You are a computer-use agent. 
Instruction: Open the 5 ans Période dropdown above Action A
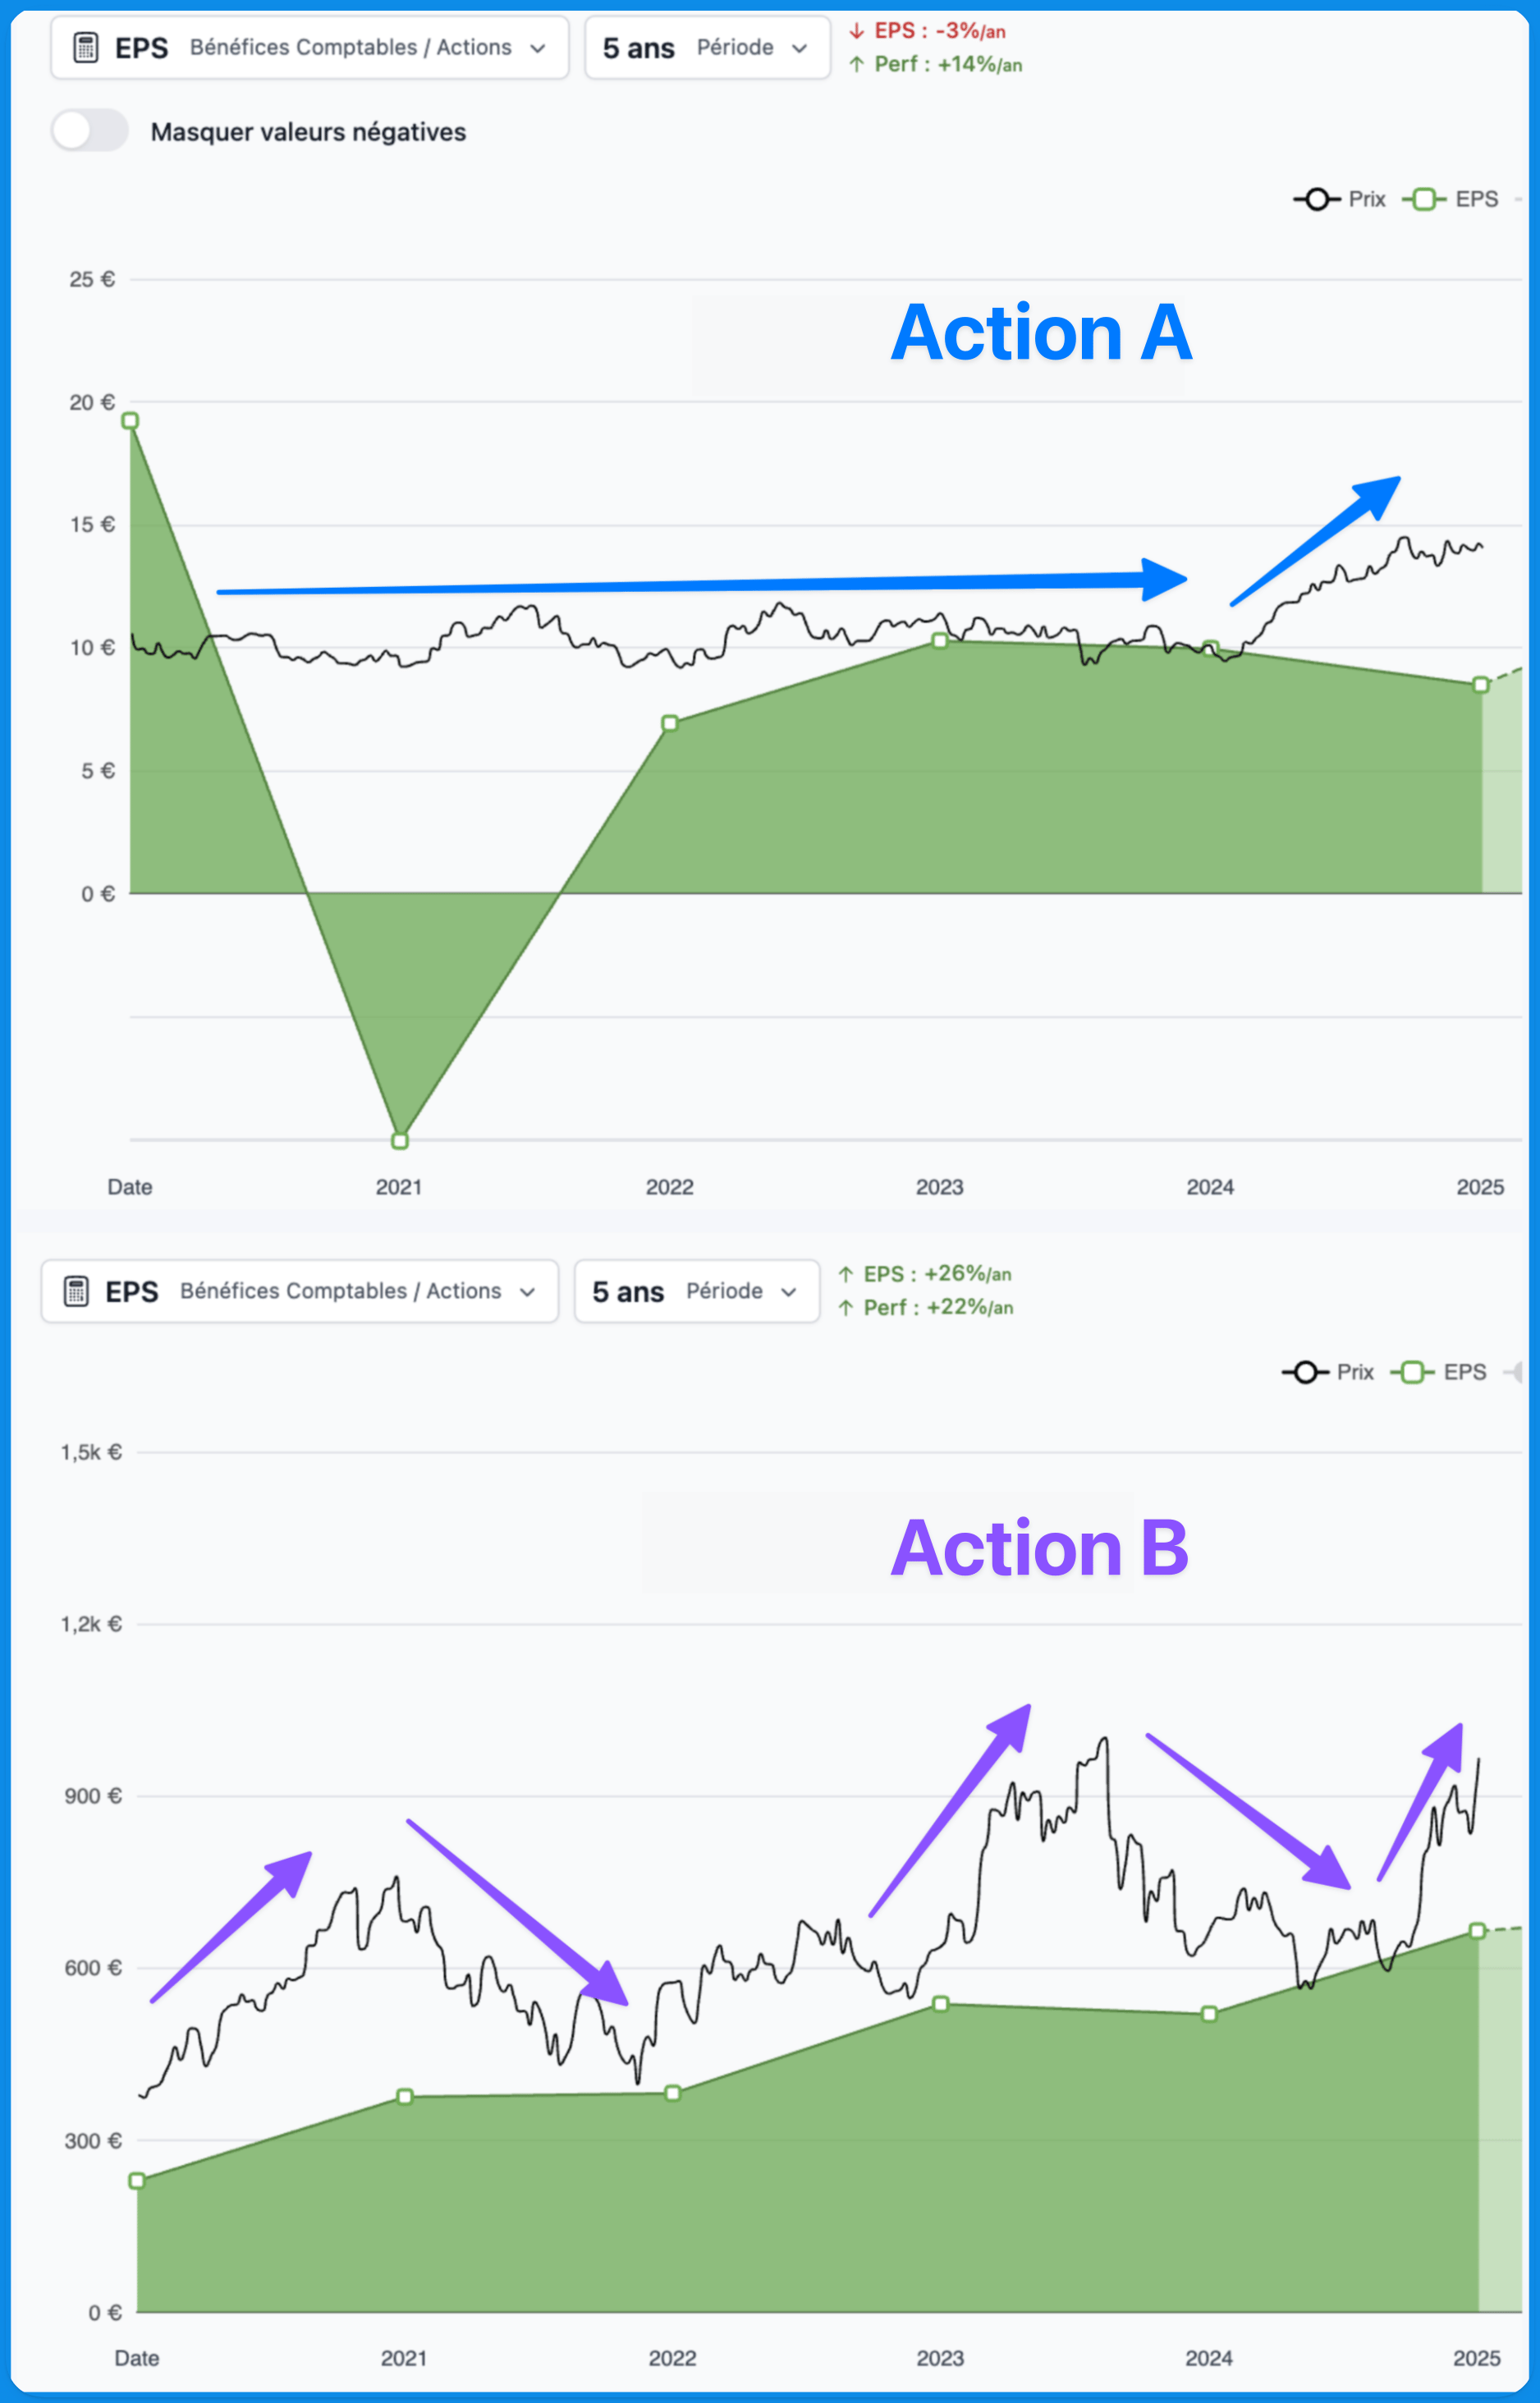[707, 47]
